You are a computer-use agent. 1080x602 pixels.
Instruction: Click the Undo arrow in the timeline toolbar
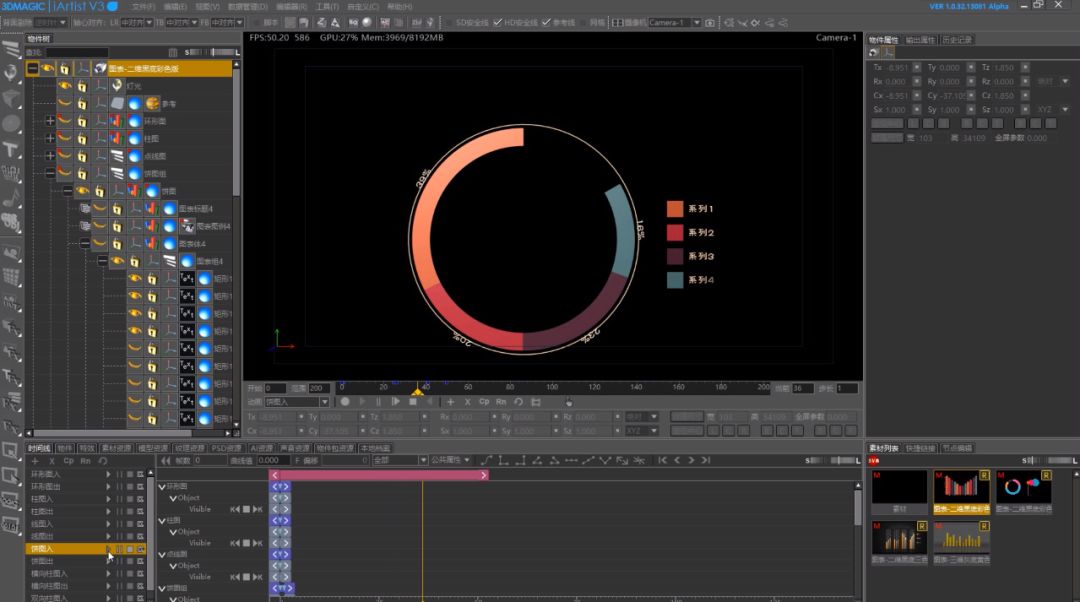[103, 461]
